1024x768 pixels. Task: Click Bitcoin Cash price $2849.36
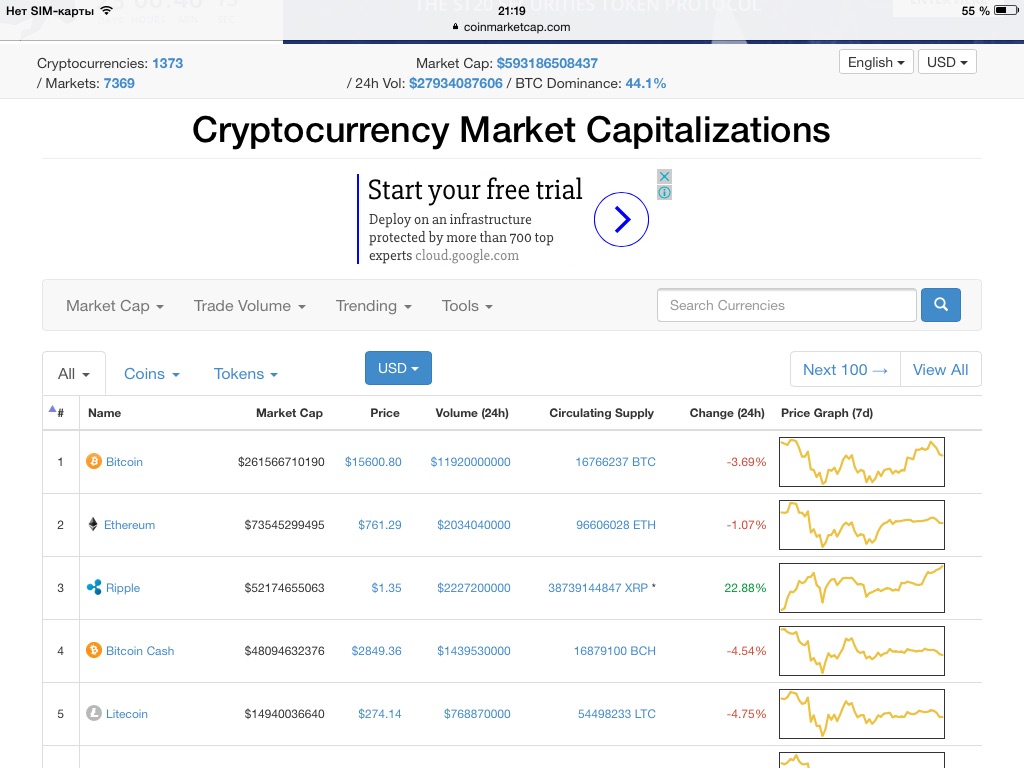pyautogui.click(x=376, y=650)
